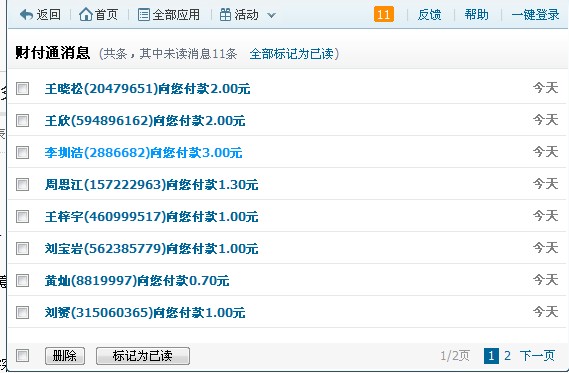Image resolution: width=569 pixels, height=373 pixels.
Task: Tick checkbox for 王欣 payment message
Action: (x=22, y=120)
